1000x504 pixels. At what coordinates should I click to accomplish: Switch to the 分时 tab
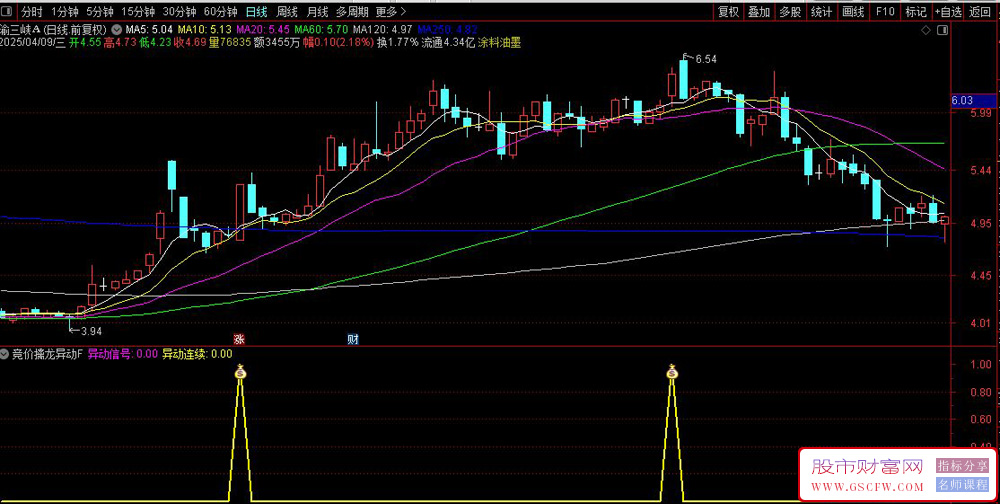point(31,11)
